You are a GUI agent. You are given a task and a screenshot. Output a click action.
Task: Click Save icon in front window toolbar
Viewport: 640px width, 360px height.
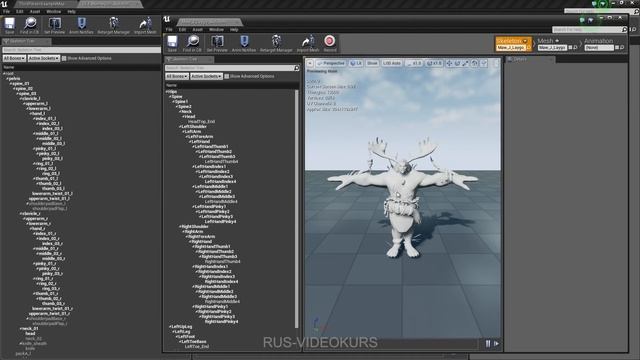pos(172,43)
